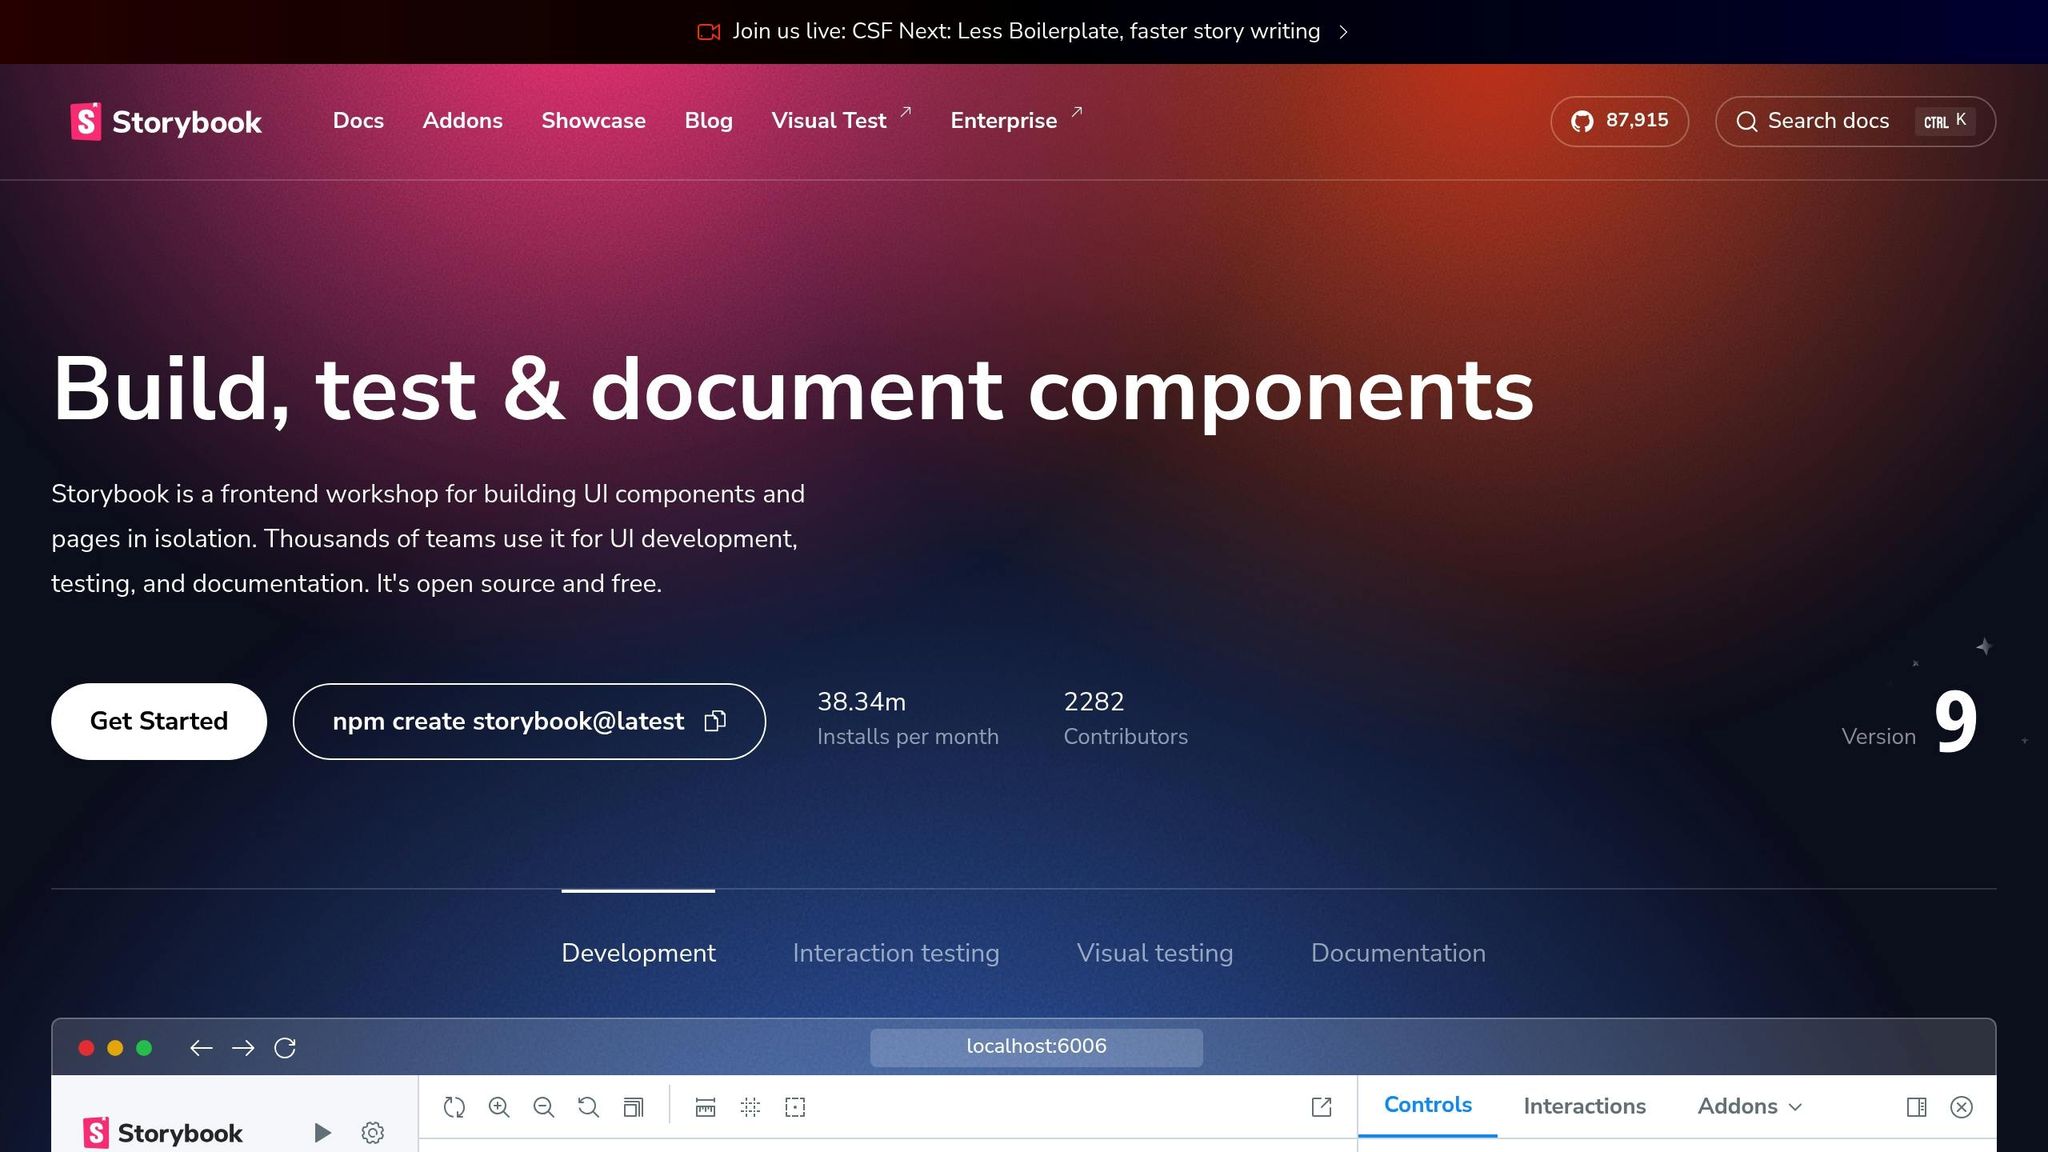Viewport: 2048px width, 1152px height.
Task: Click the zoom in magnifier icon
Action: 499,1107
